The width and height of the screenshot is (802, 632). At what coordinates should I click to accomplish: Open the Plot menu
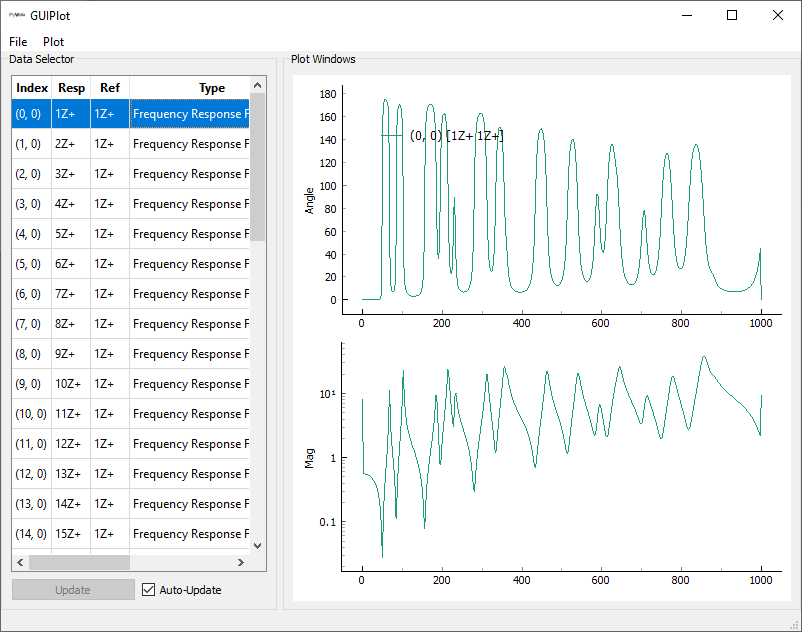pos(53,42)
